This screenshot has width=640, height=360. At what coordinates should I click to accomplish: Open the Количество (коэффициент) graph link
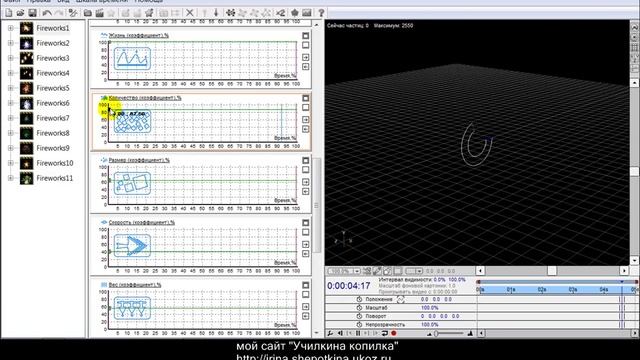(x=145, y=98)
